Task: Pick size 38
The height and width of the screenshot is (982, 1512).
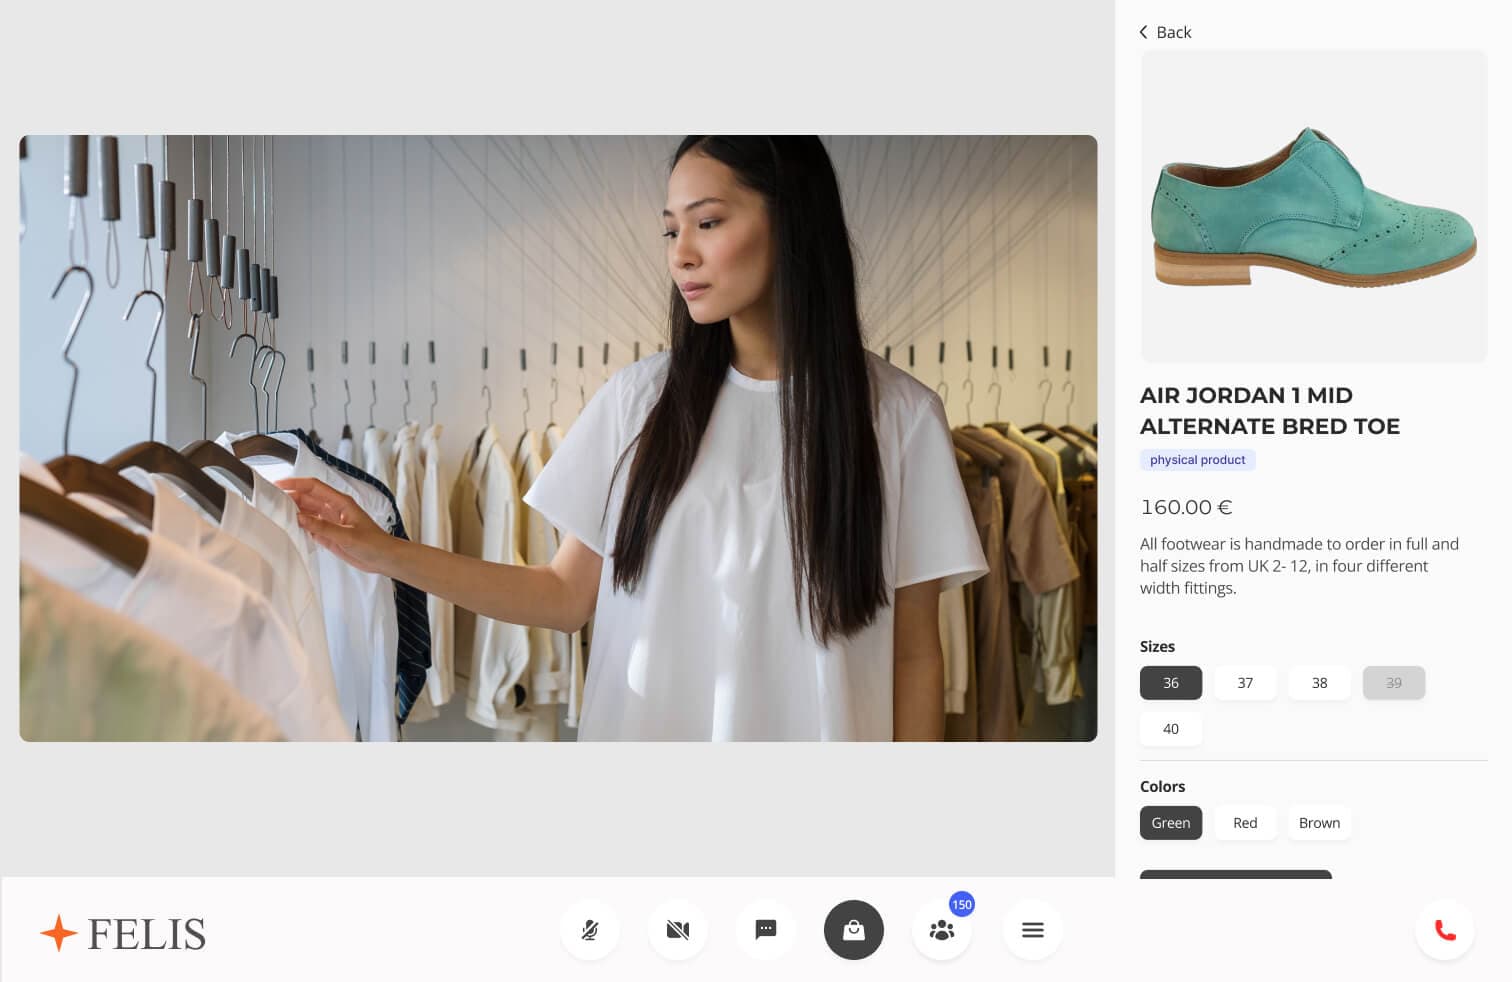Action: 1319,683
